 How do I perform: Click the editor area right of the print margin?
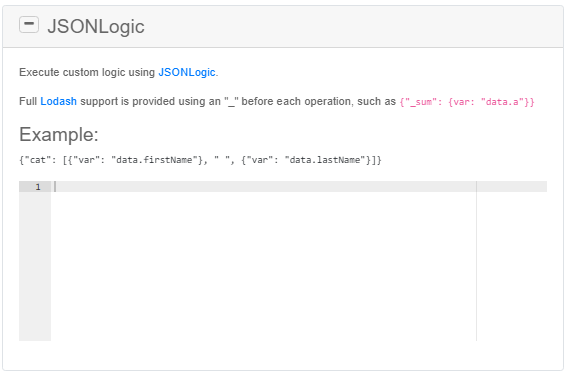click(511, 266)
